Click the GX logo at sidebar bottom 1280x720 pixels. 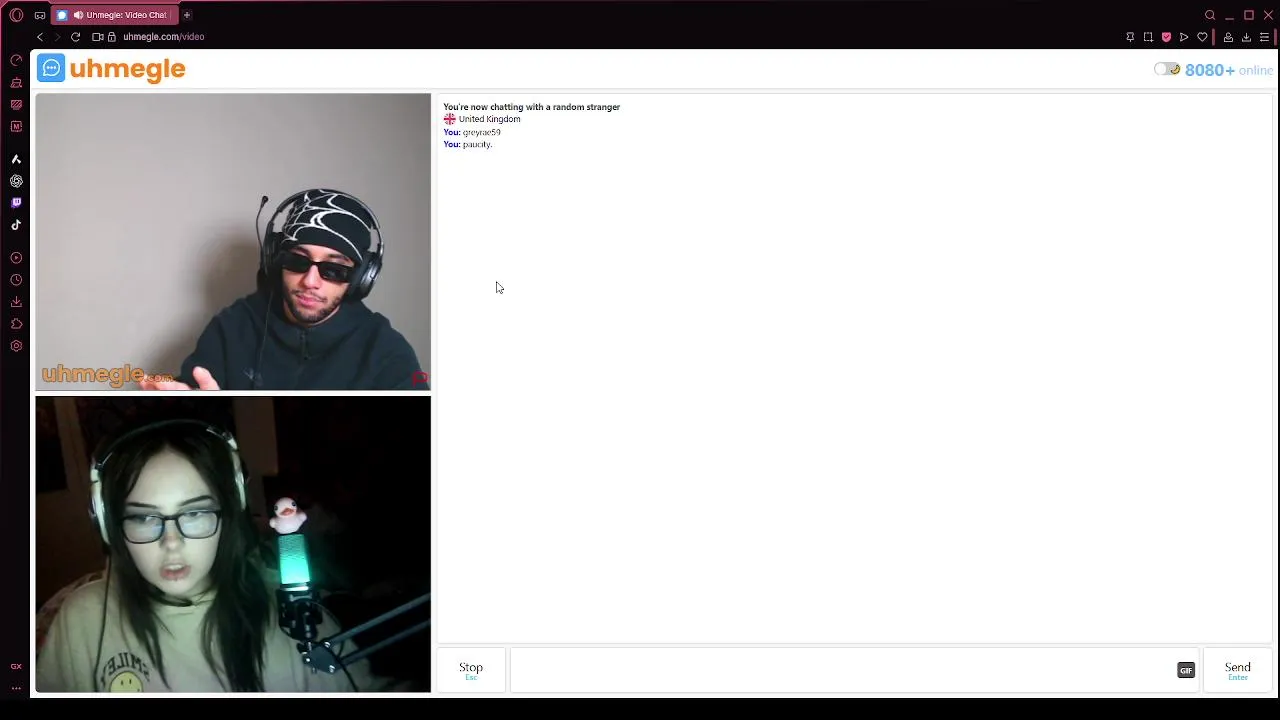pyautogui.click(x=16, y=666)
